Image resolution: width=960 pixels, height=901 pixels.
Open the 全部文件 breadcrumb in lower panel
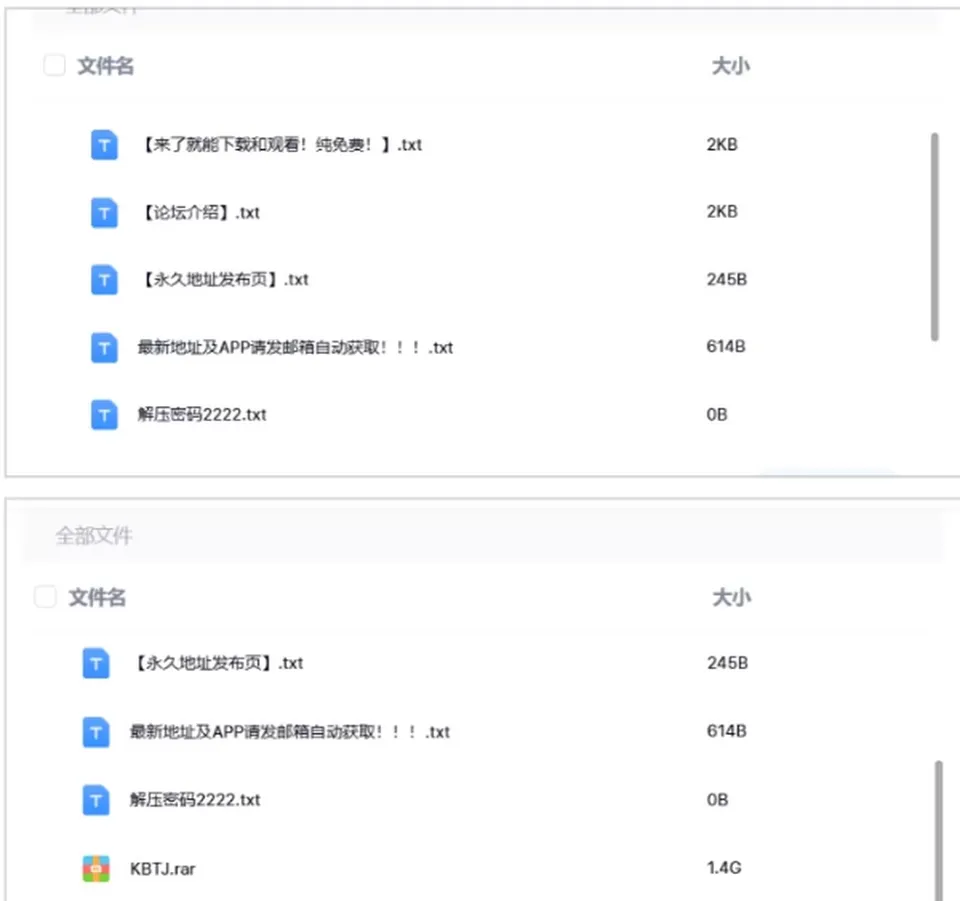click(94, 536)
